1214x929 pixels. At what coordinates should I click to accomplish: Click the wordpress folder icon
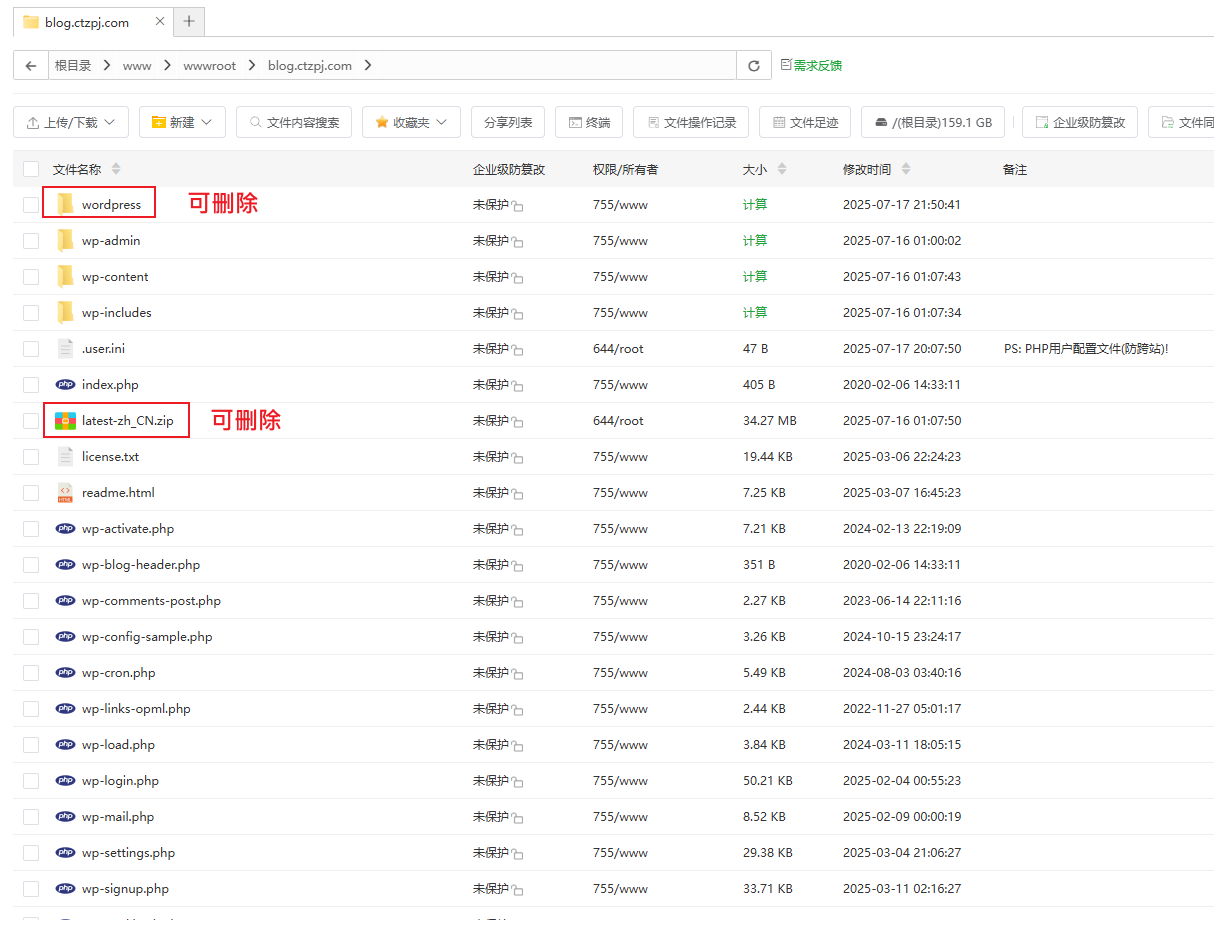pyautogui.click(x=65, y=205)
